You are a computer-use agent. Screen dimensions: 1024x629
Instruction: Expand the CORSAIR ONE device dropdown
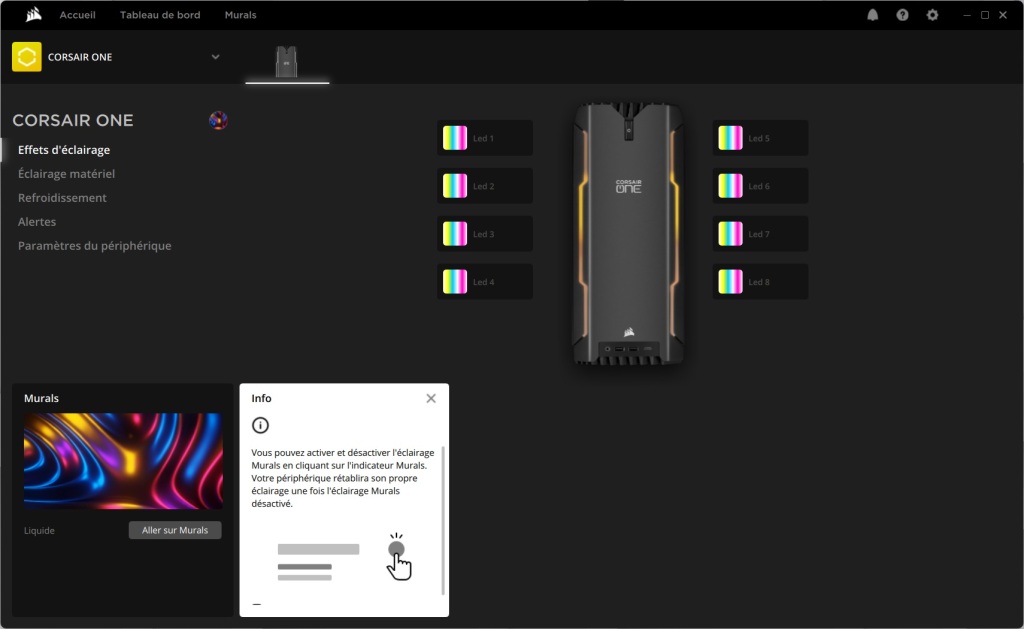point(215,57)
